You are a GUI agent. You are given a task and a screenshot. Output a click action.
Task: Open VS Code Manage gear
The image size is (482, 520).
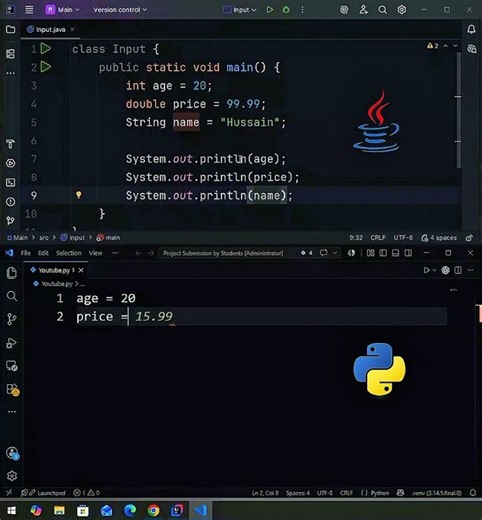[12, 476]
